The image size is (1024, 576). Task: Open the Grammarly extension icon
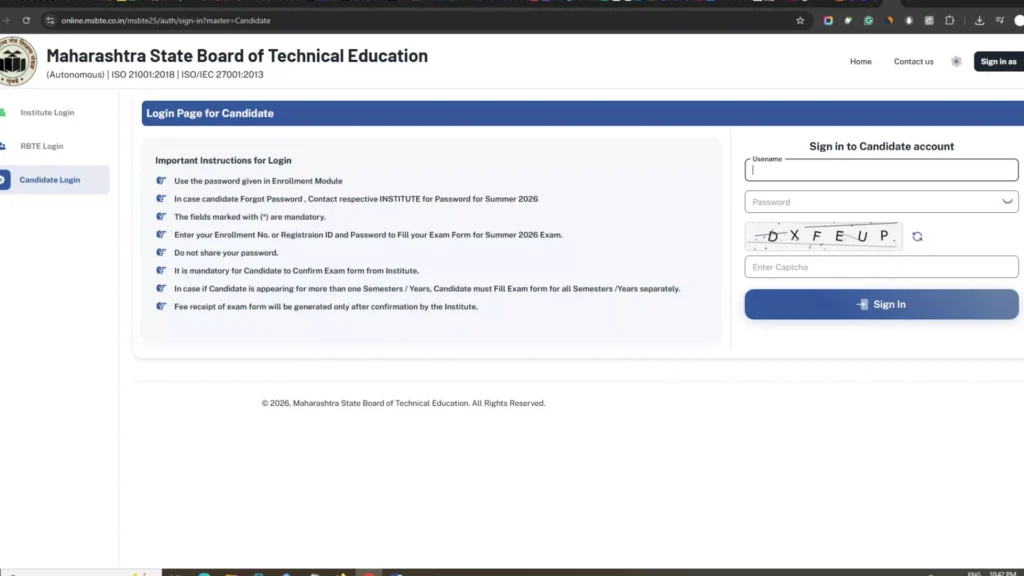[868, 20]
